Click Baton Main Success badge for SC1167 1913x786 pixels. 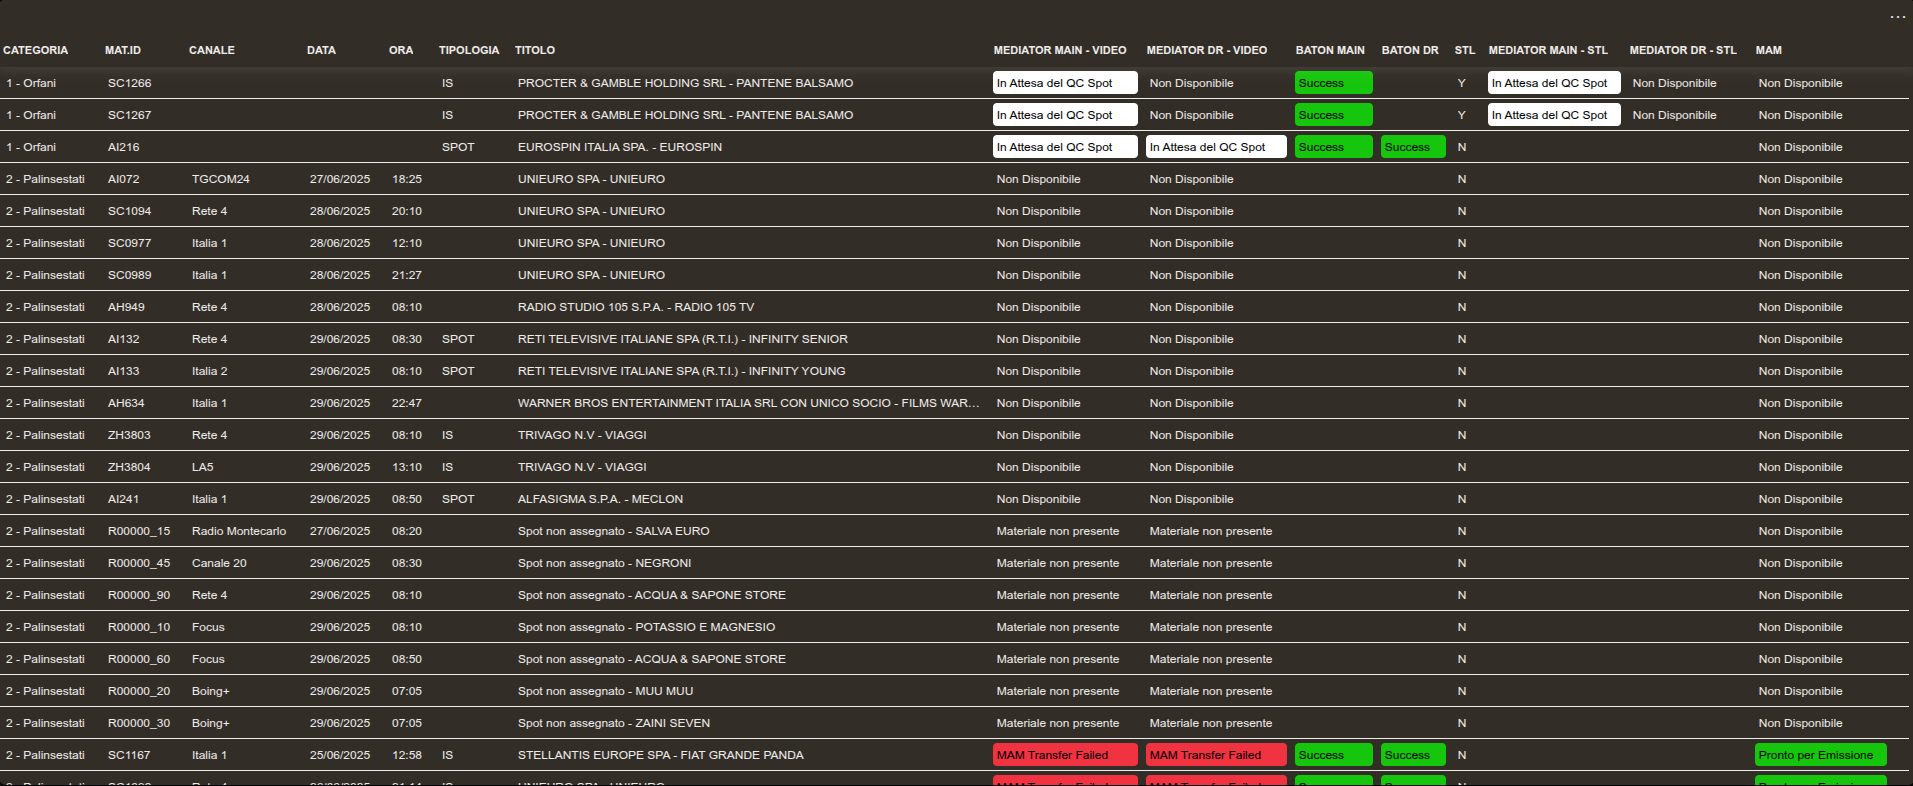pos(1334,755)
